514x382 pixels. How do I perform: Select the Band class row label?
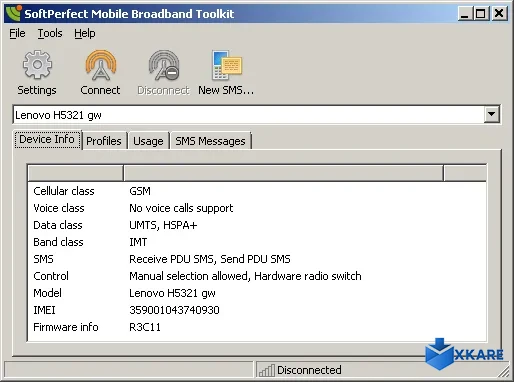click(x=58, y=242)
